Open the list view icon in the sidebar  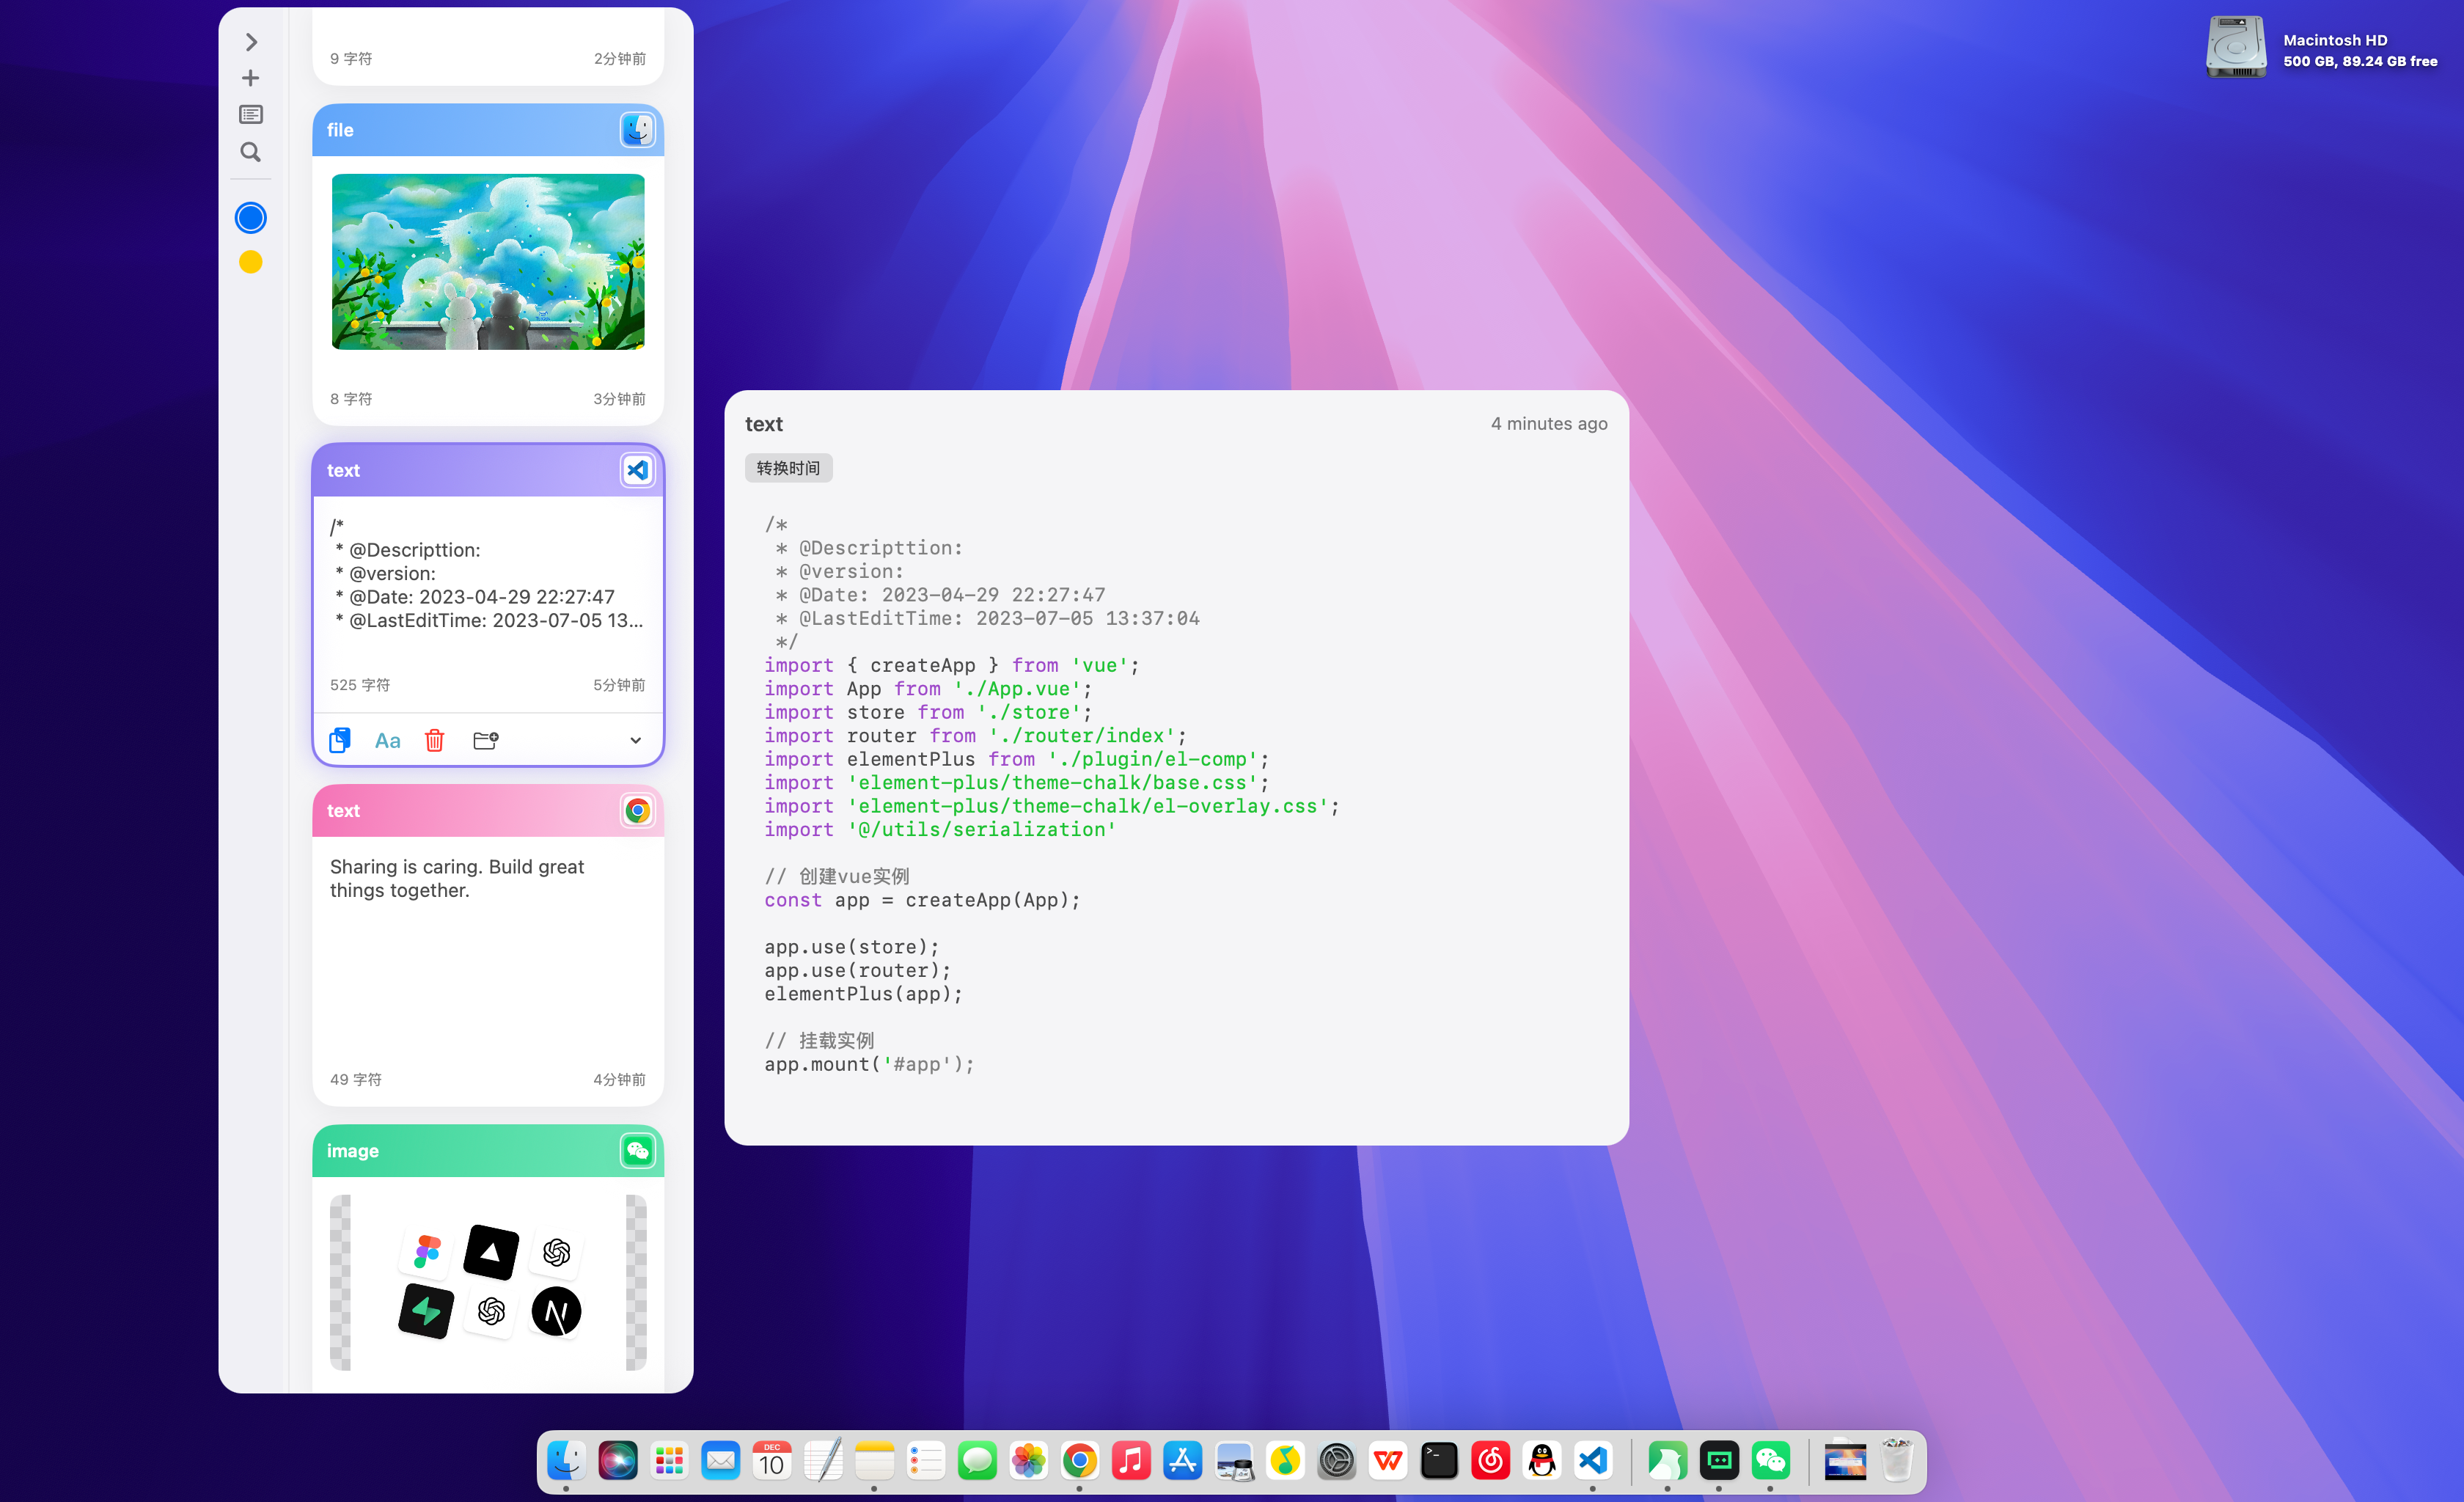[250, 115]
